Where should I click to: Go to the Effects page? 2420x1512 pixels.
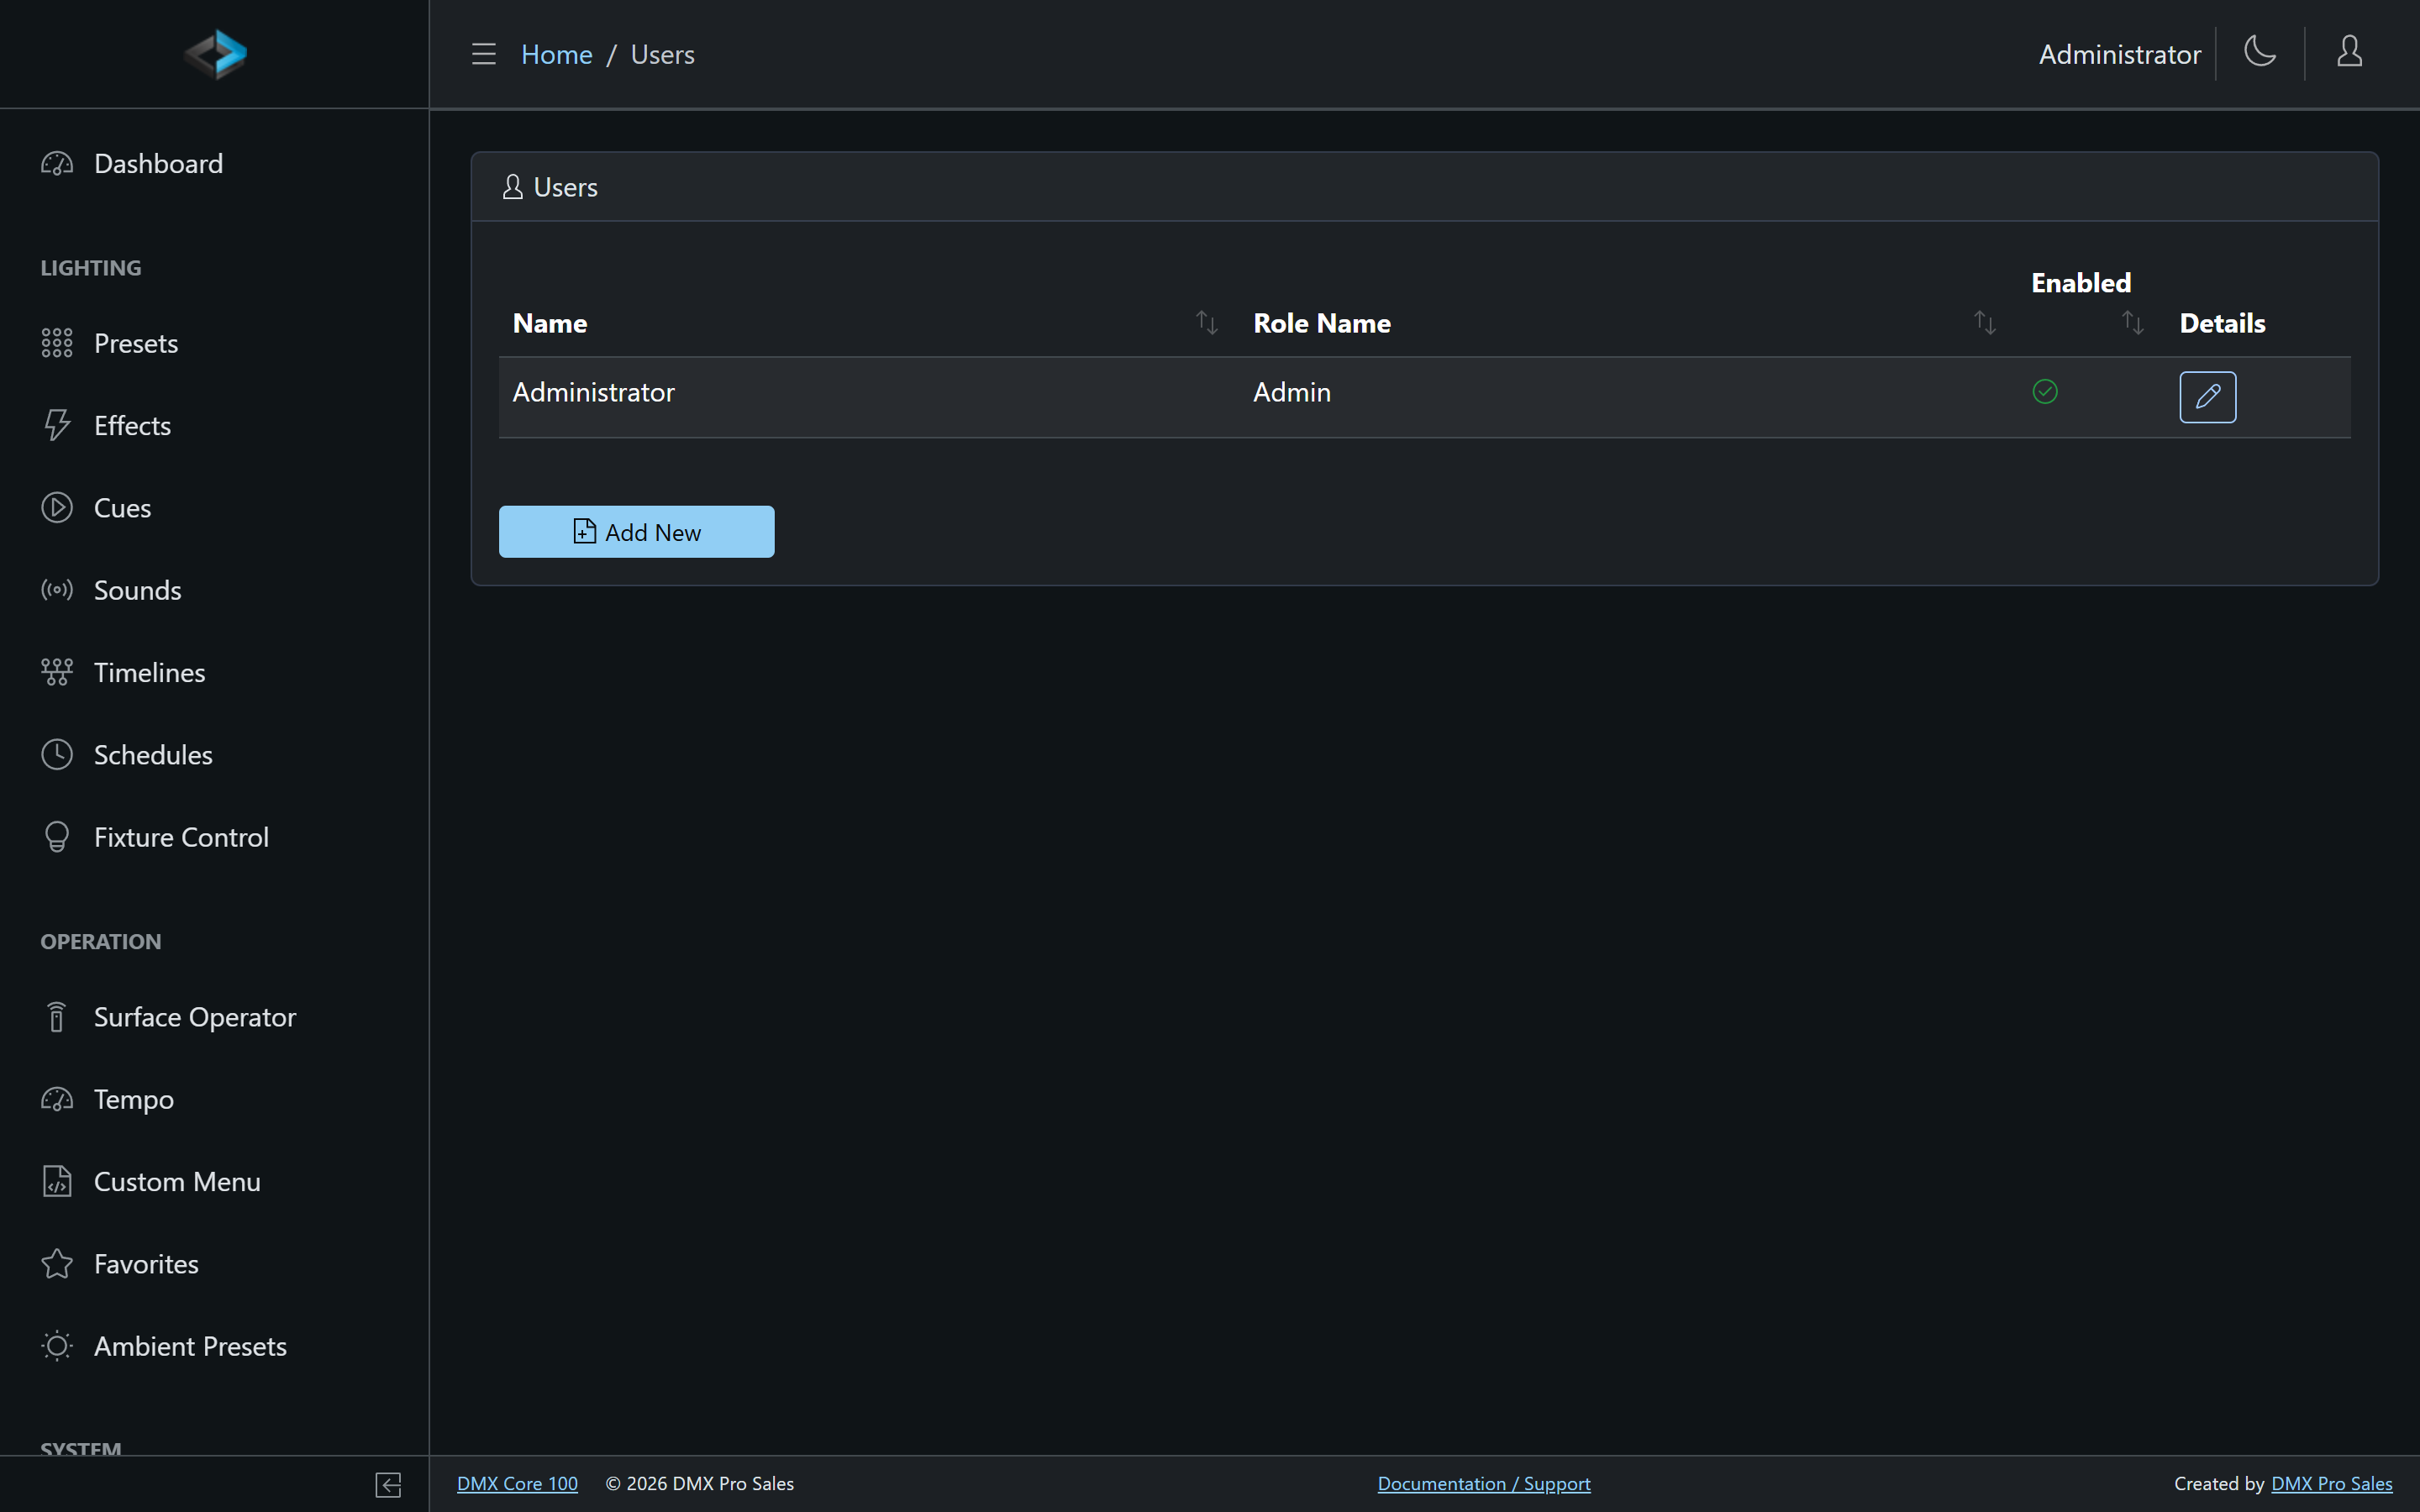pyautogui.click(x=214, y=425)
